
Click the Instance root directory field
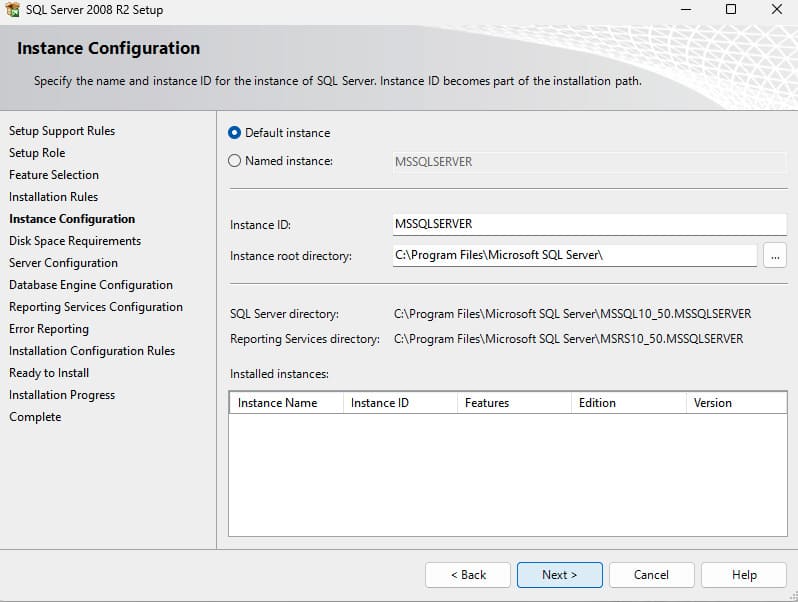click(575, 255)
